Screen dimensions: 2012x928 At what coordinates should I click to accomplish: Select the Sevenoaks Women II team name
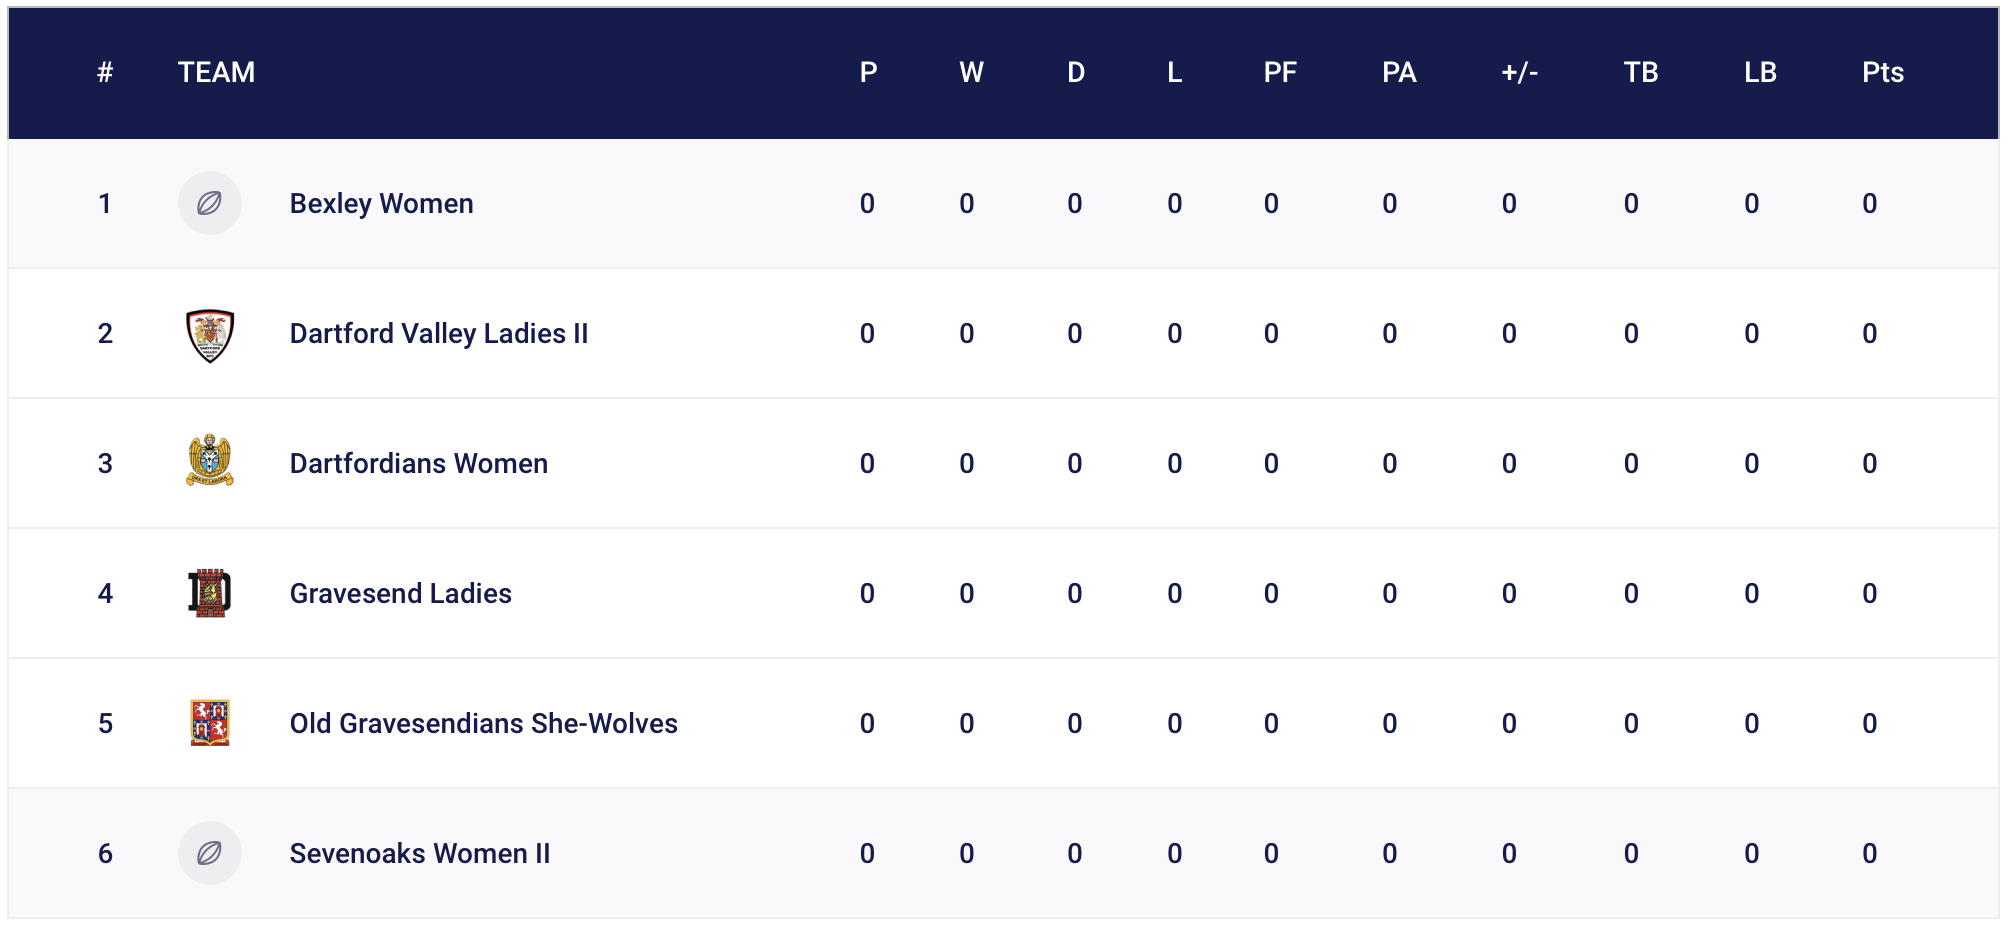(420, 854)
